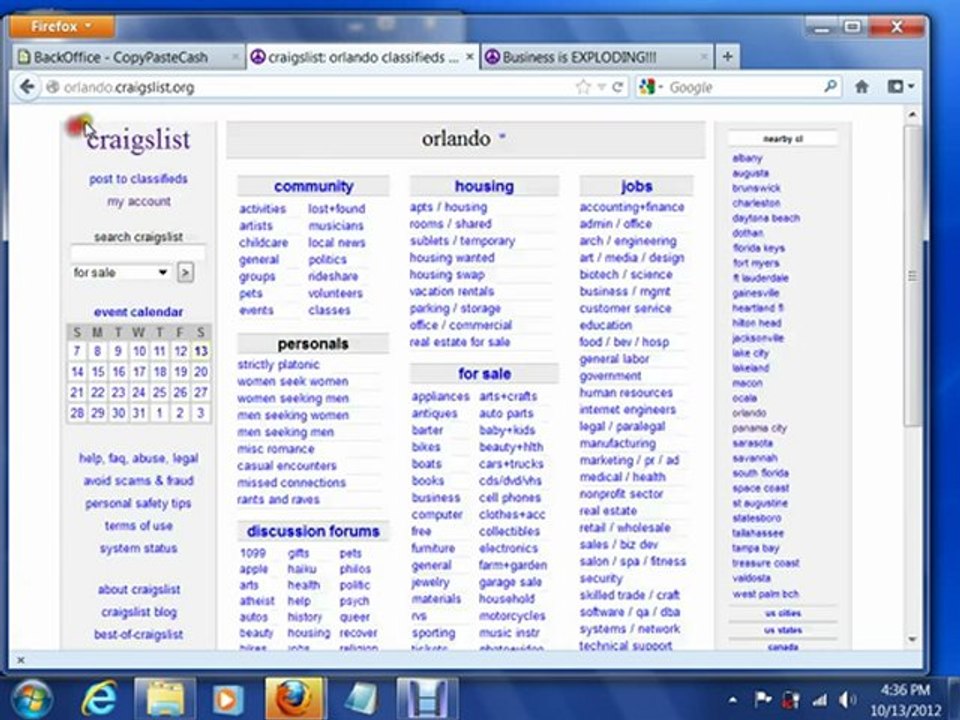Click the browser Back arrow button
960x720 pixels.
(26, 87)
